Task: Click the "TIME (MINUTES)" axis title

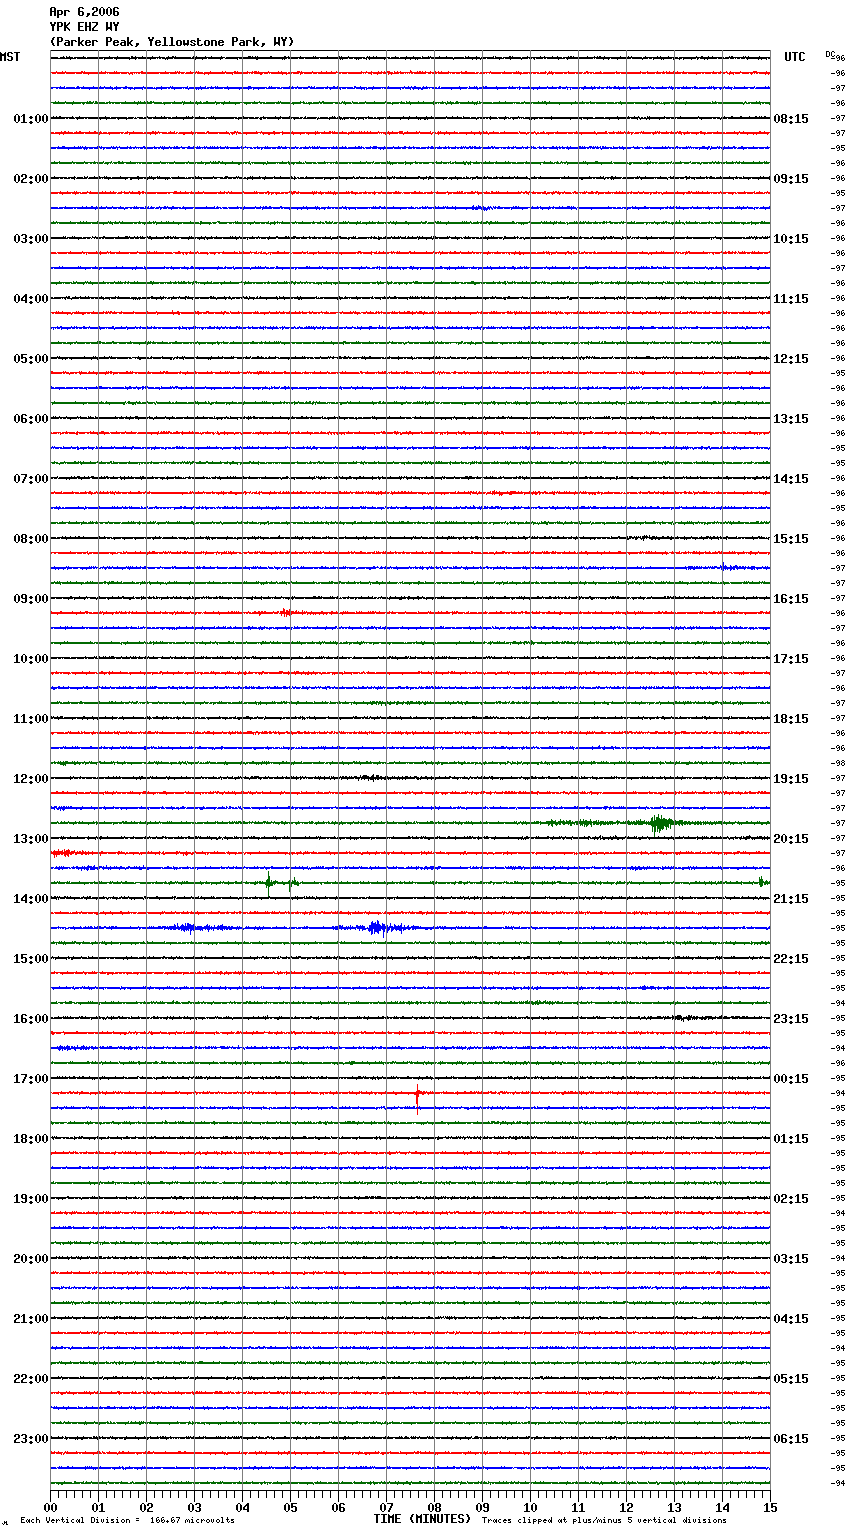Action: tap(422, 1519)
